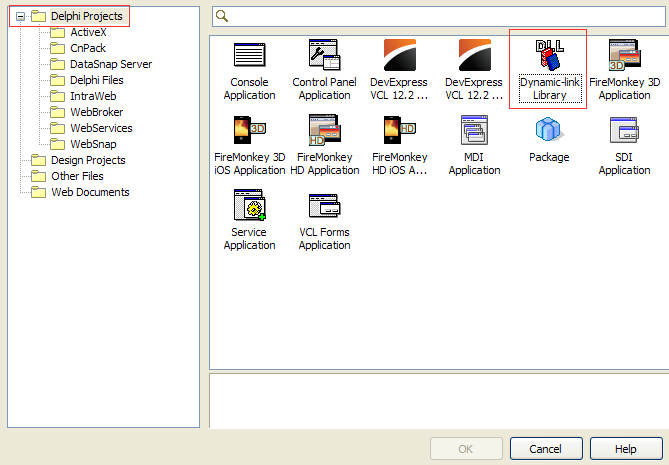Screen dimensions: 669x465
Task: Click the Other Files folder icon
Action: pyautogui.click(x=38, y=176)
